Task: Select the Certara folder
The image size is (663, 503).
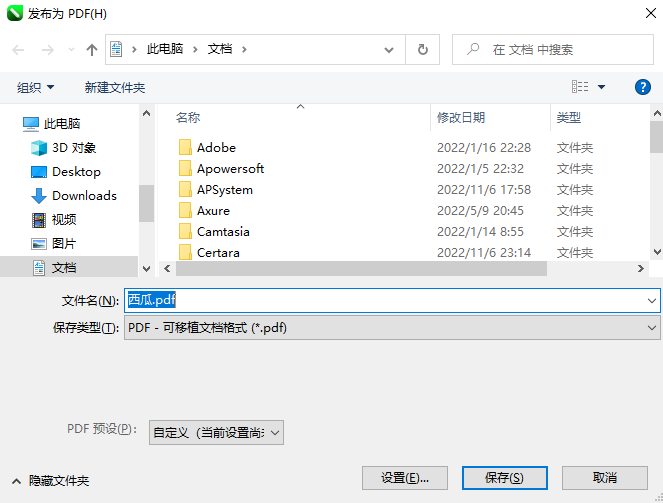Action: pos(218,253)
